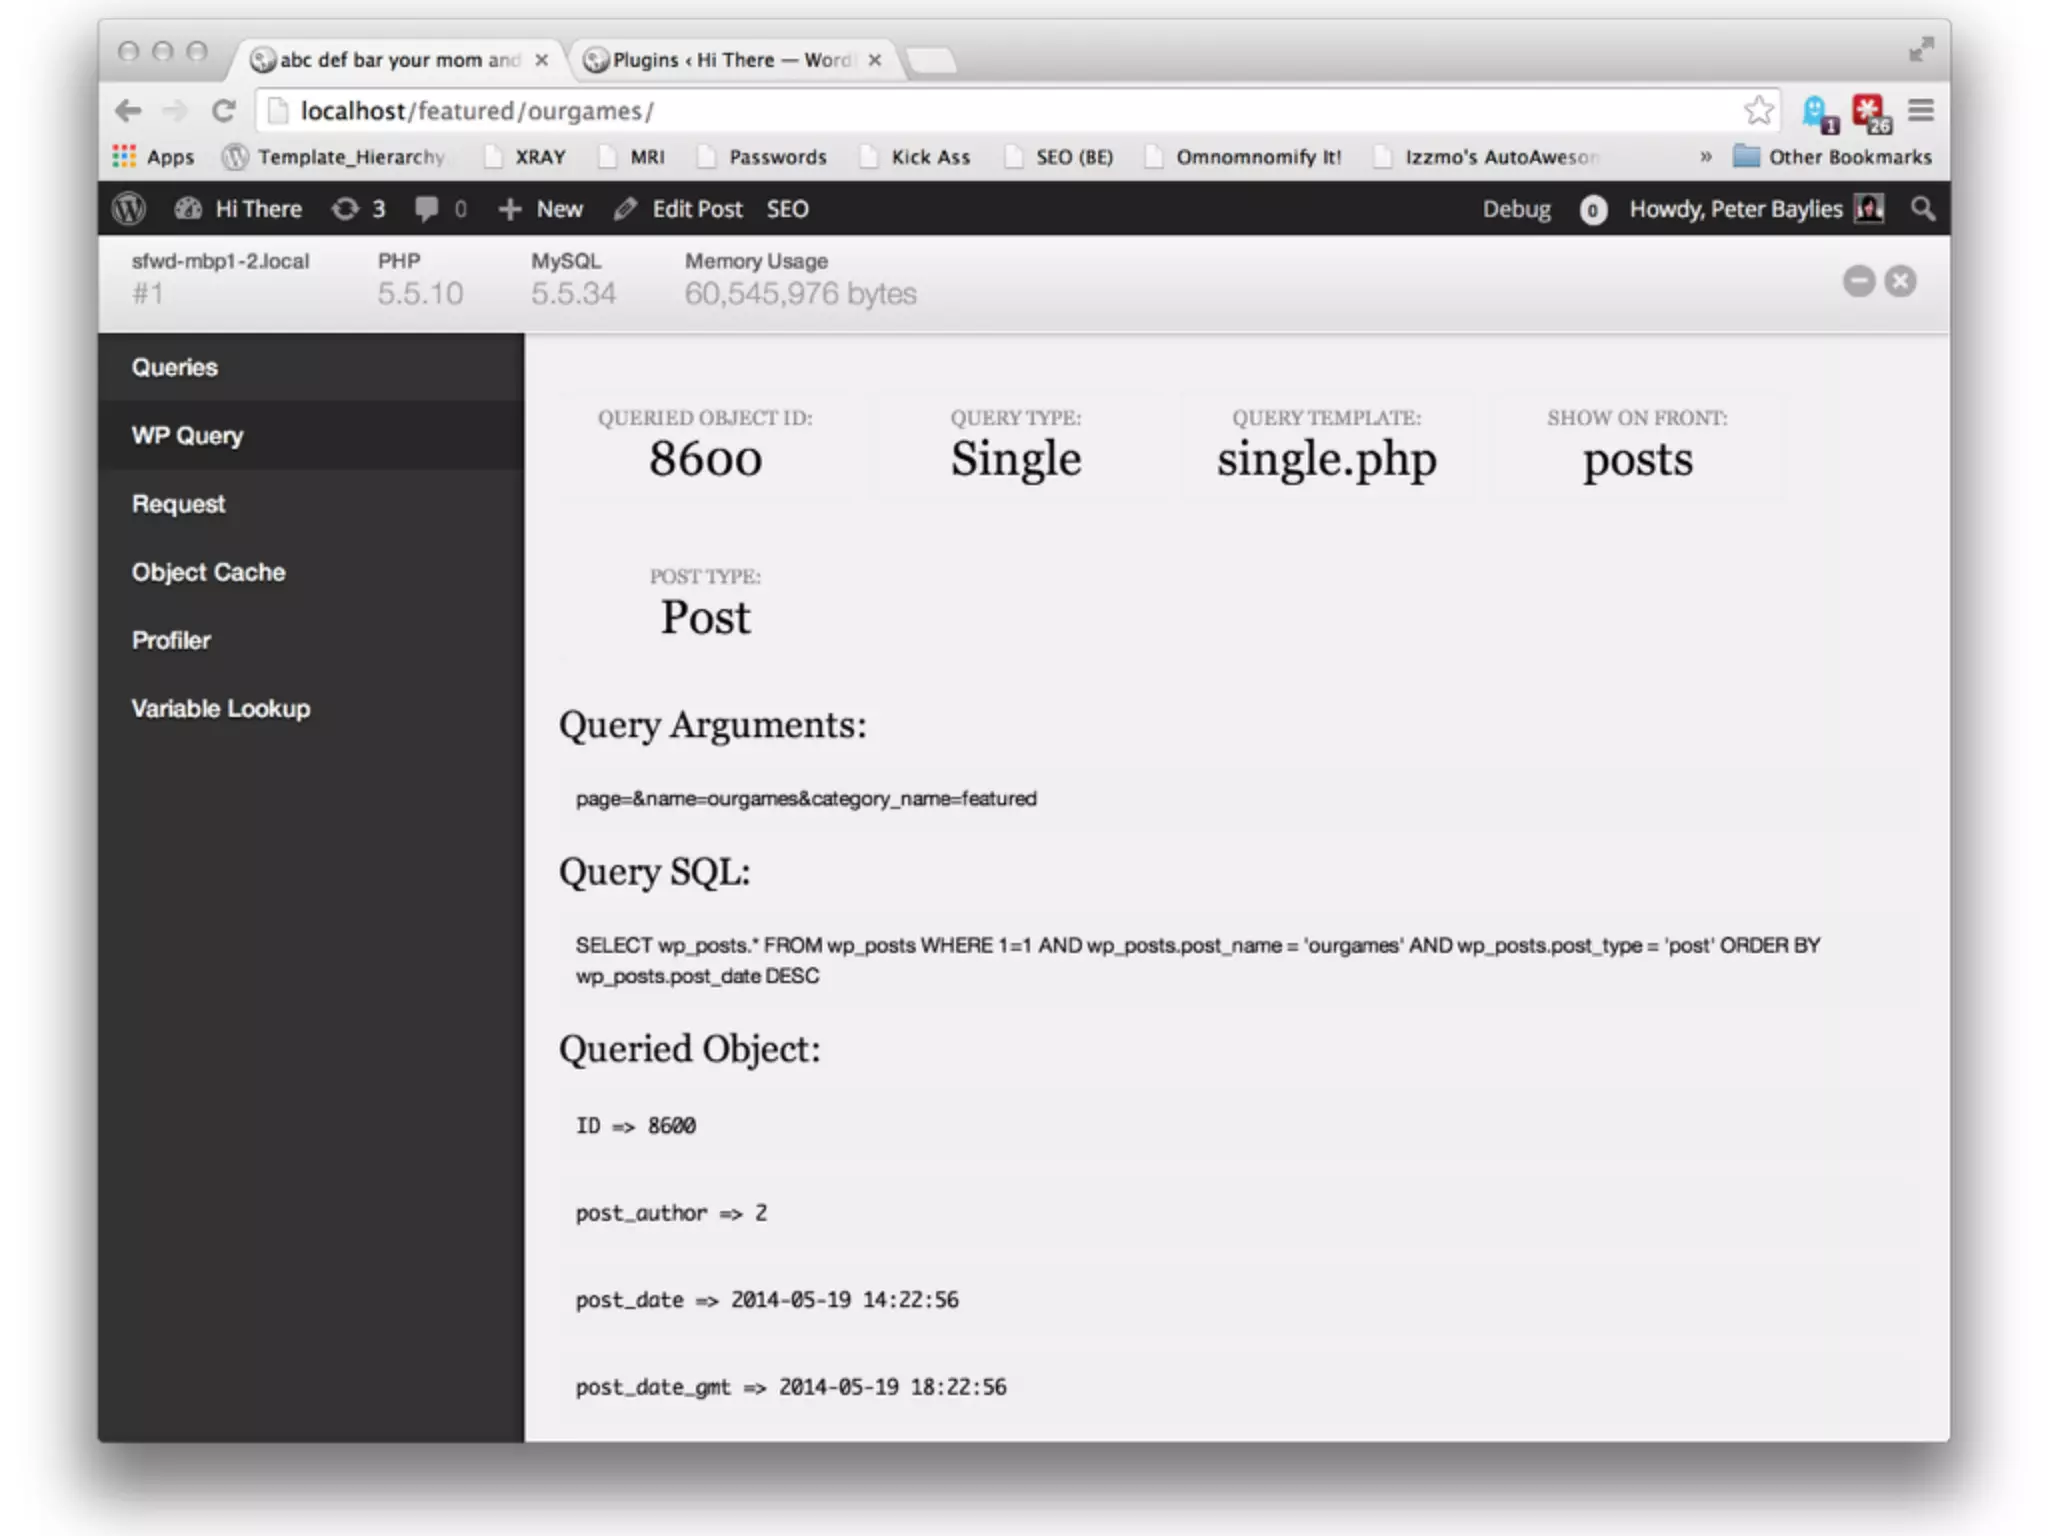The image size is (2048, 1536).
Task: Switch to the Queries panel
Action: coord(311,367)
